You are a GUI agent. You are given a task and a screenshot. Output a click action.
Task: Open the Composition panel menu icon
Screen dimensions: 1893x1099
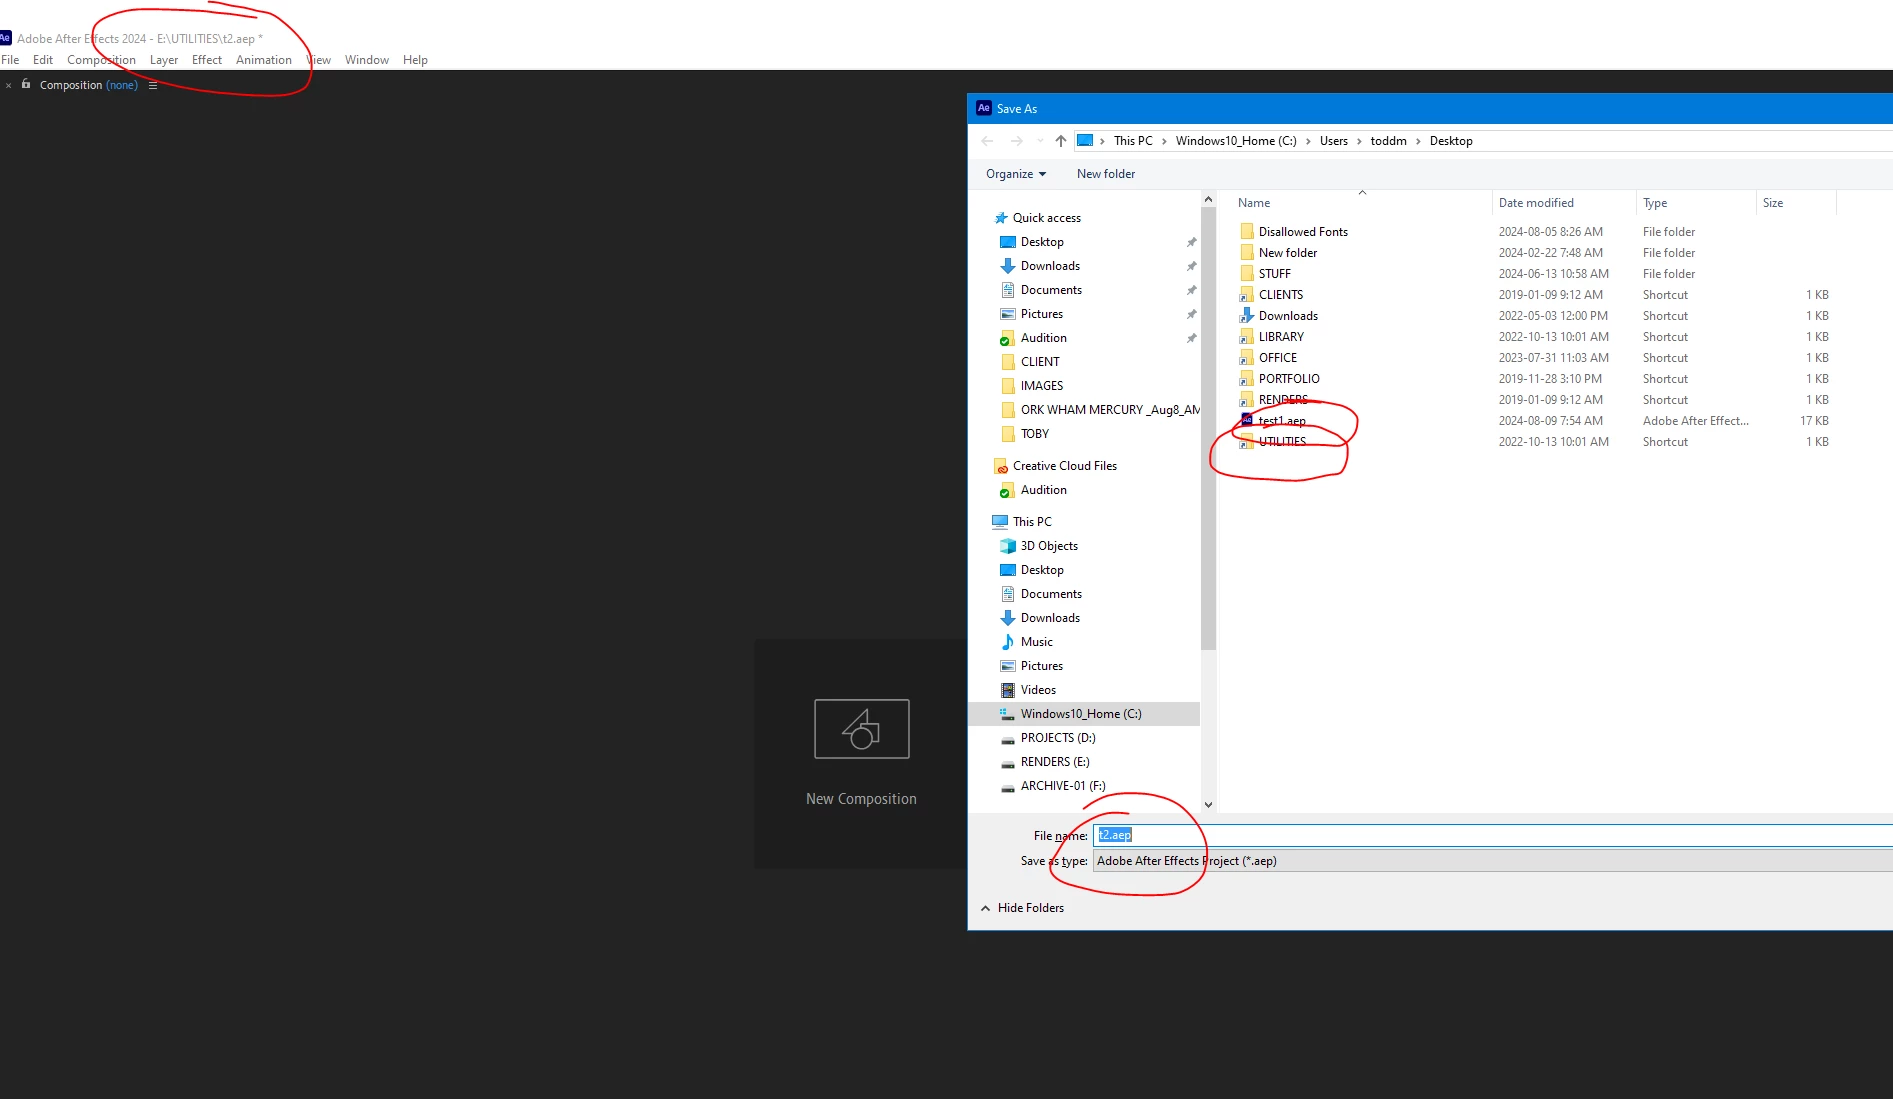pyautogui.click(x=153, y=86)
